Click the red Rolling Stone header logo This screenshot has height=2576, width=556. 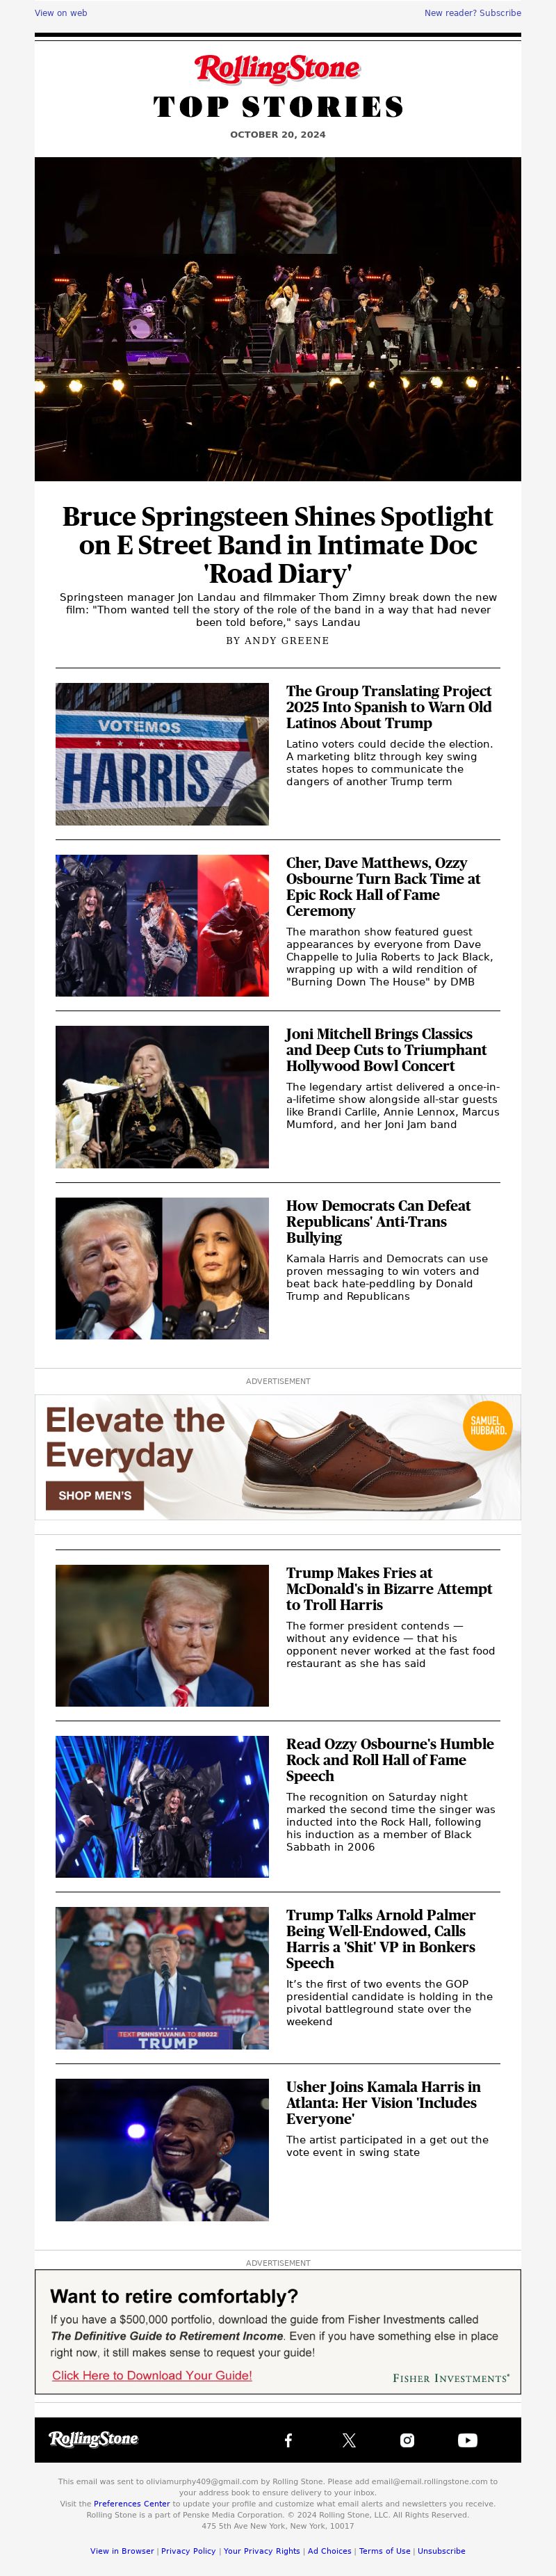pyautogui.click(x=277, y=68)
